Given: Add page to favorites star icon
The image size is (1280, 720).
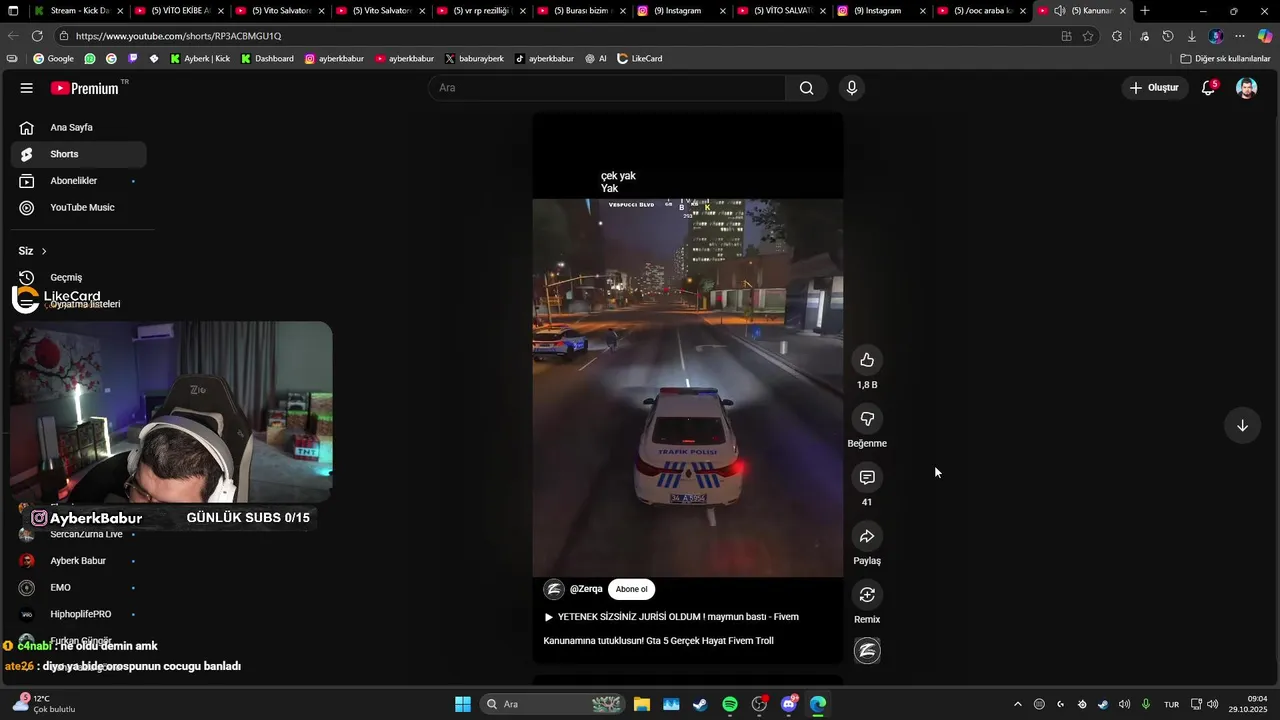Looking at the screenshot, I should (x=1088, y=36).
